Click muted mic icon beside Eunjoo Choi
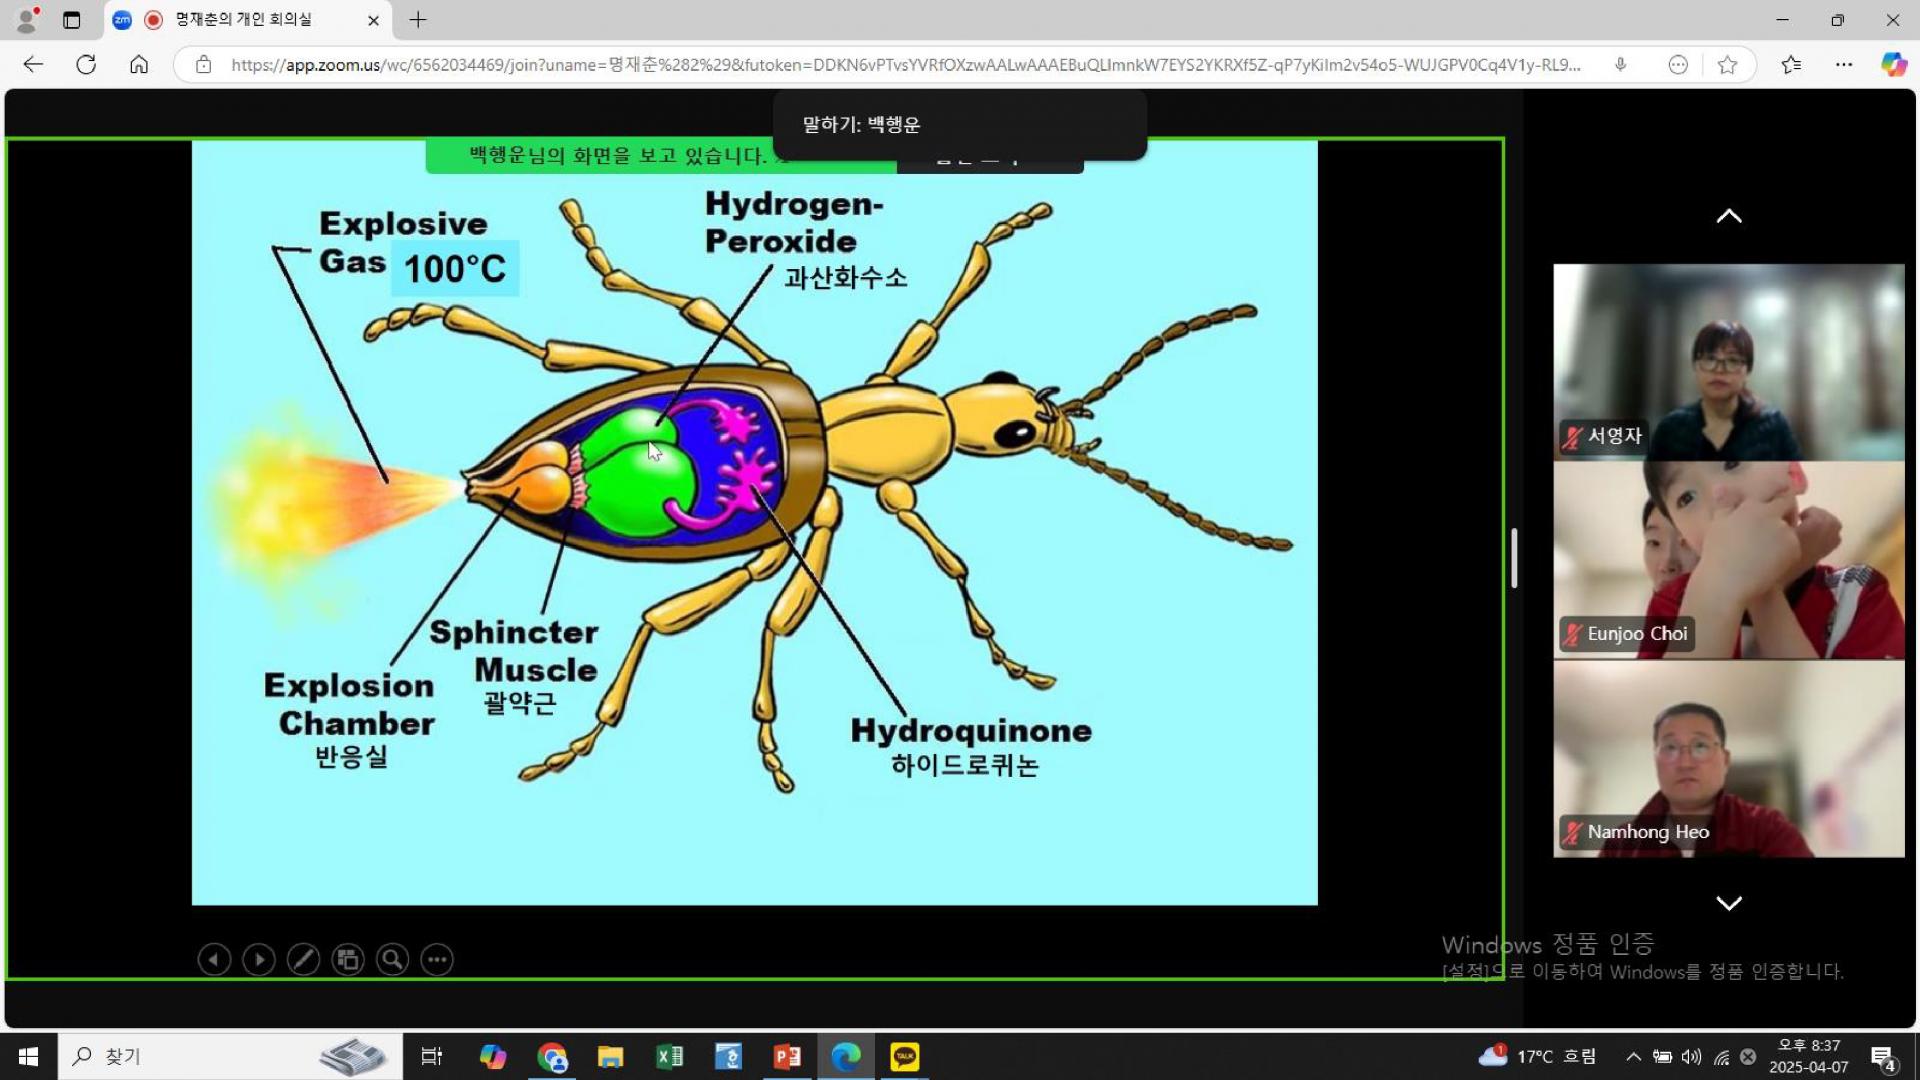Image resolution: width=1920 pixels, height=1080 pixels. click(x=1572, y=634)
